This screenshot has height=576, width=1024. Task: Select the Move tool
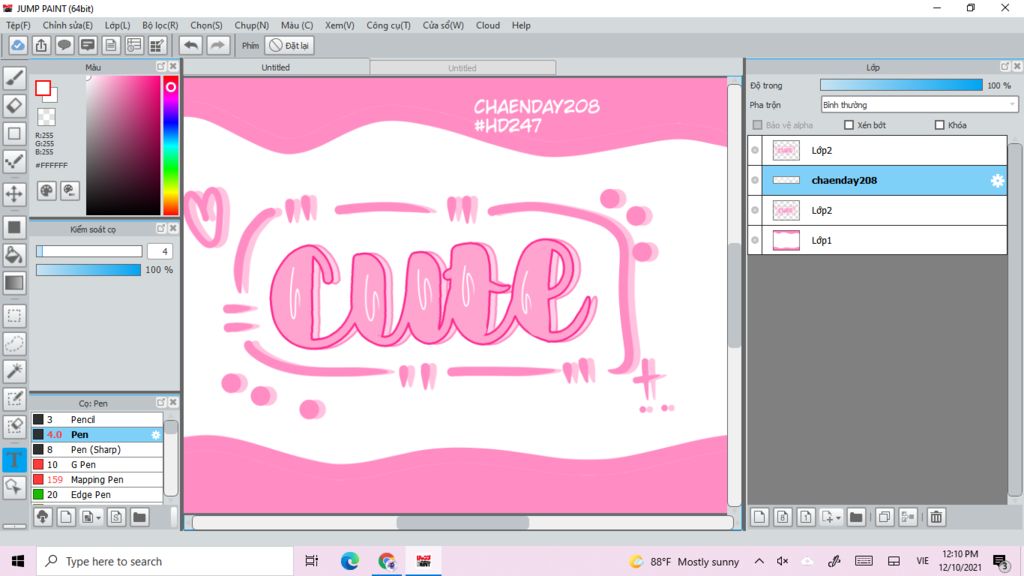(14, 193)
